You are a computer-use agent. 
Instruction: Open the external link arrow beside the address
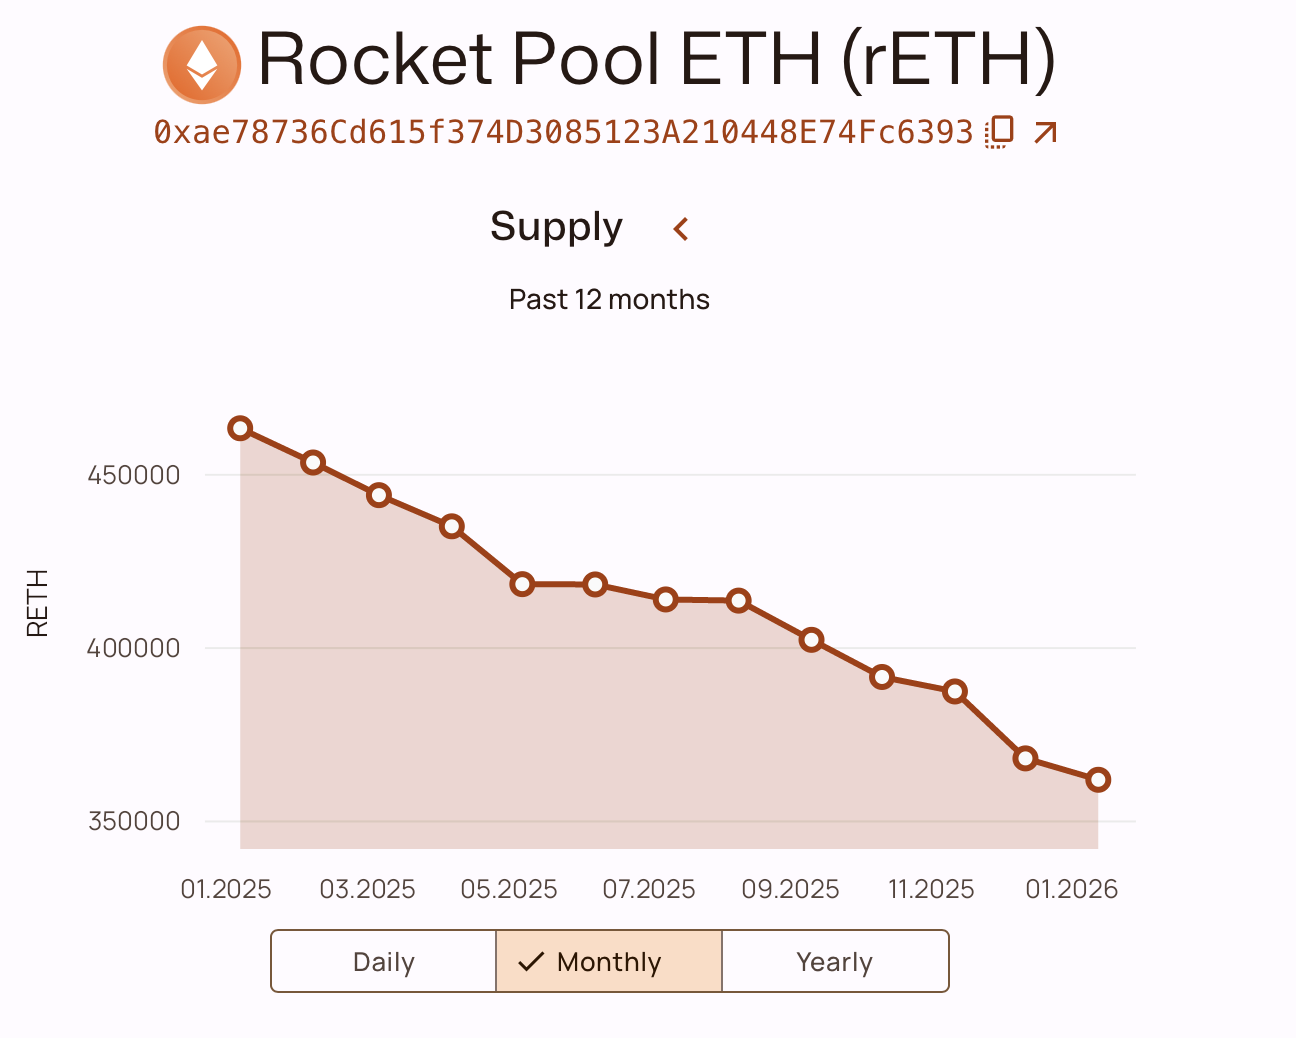[1044, 130]
